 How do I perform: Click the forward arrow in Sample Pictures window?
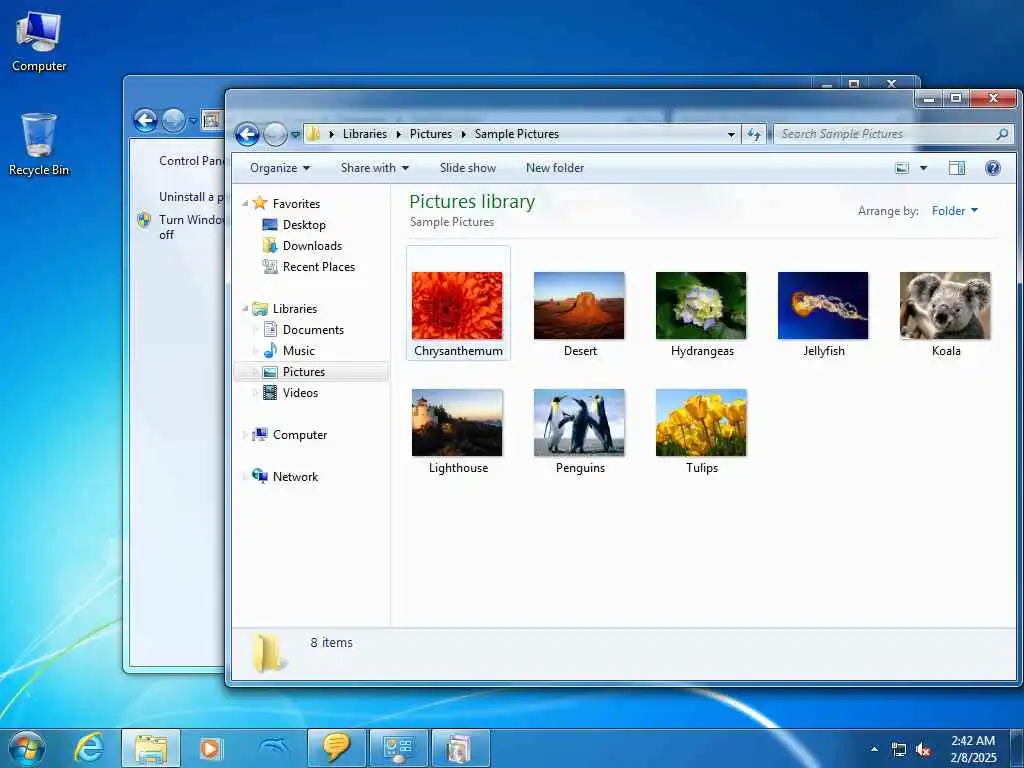point(275,135)
